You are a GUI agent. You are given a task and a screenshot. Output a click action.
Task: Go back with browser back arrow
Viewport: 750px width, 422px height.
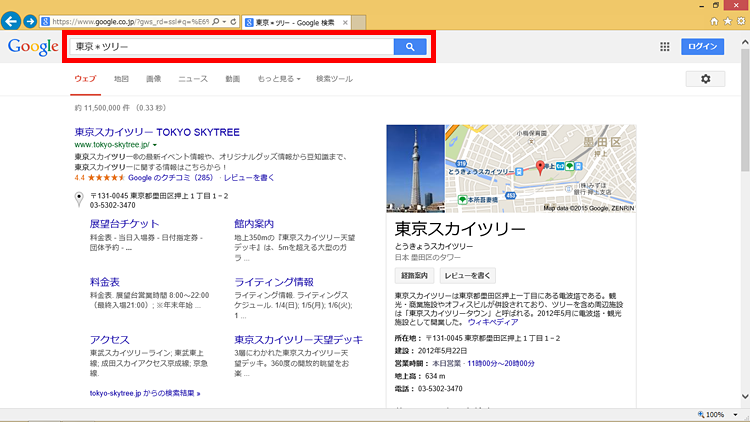12,20
